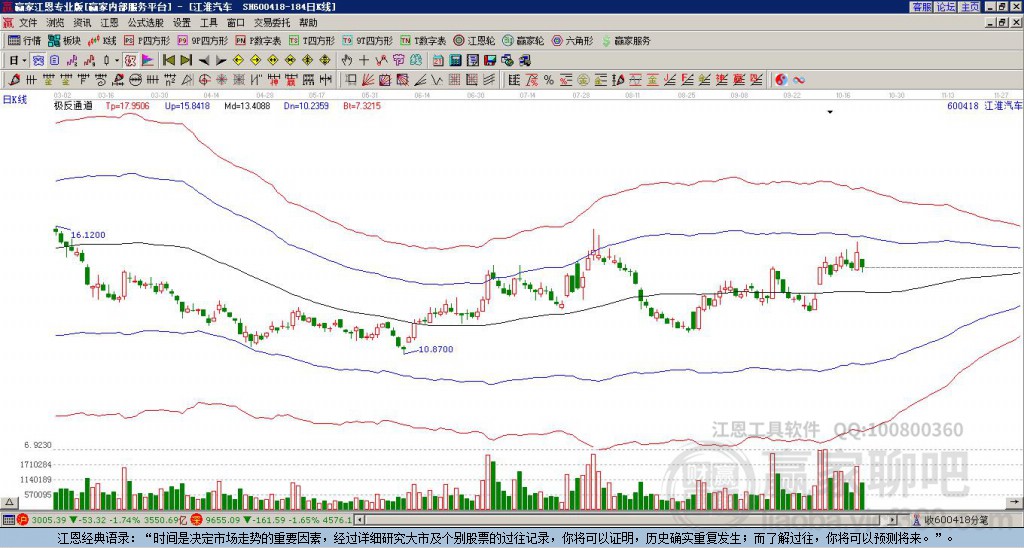This screenshot has width=1024, height=548.
Task: Open the 公式选股 menu
Action: (146, 23)
